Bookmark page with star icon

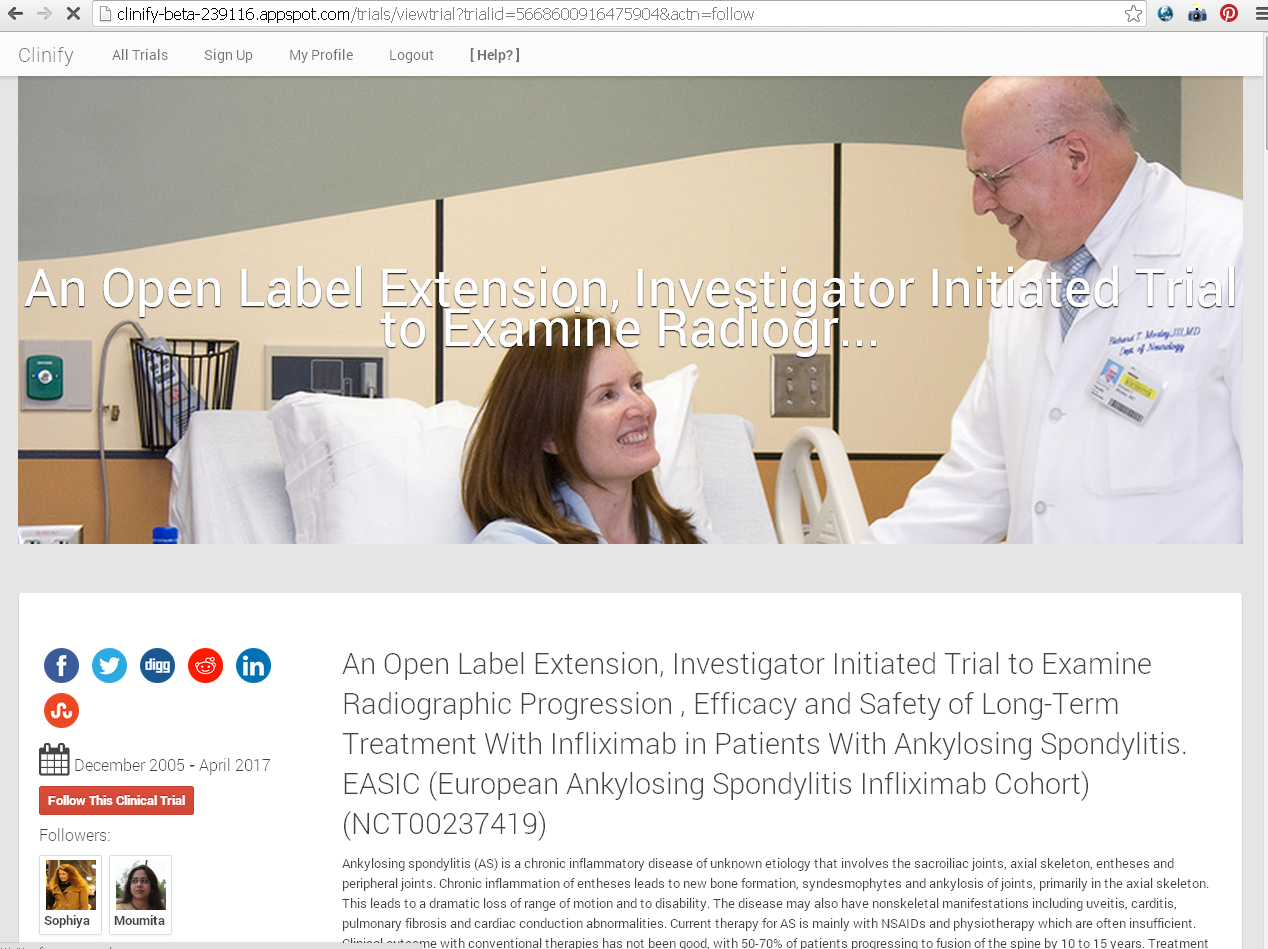[1133, 14]
